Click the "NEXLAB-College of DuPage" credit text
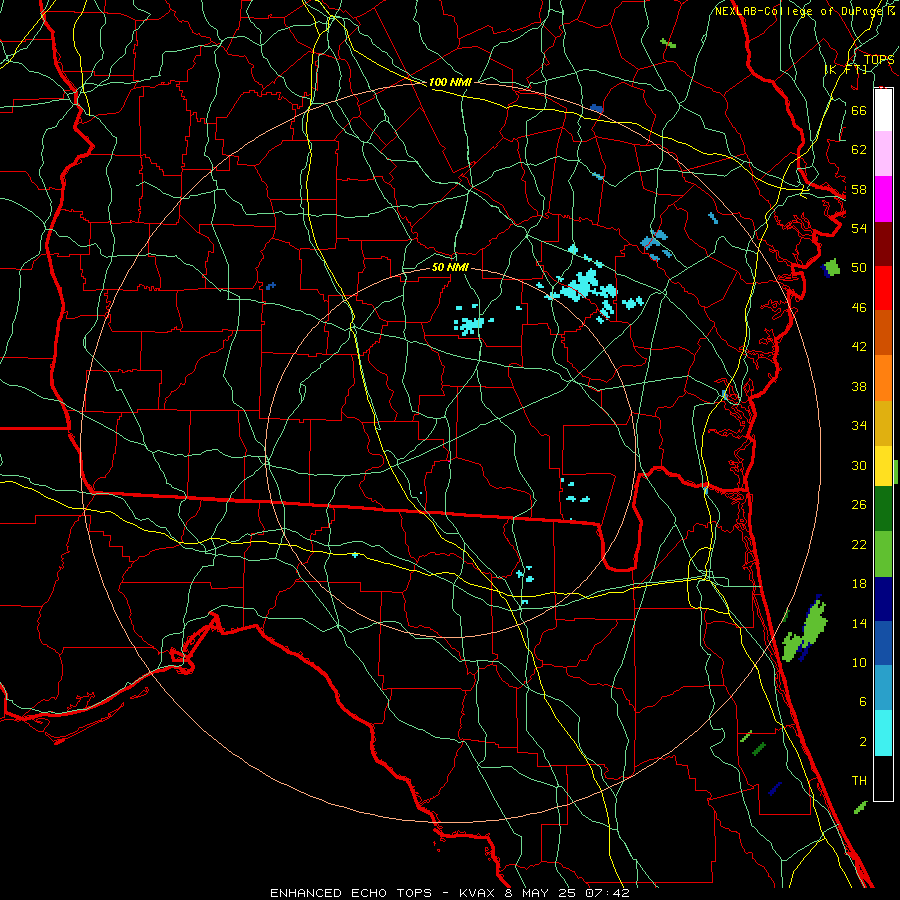Viewport: 900px width, 900px height. [x=799, y=11]
